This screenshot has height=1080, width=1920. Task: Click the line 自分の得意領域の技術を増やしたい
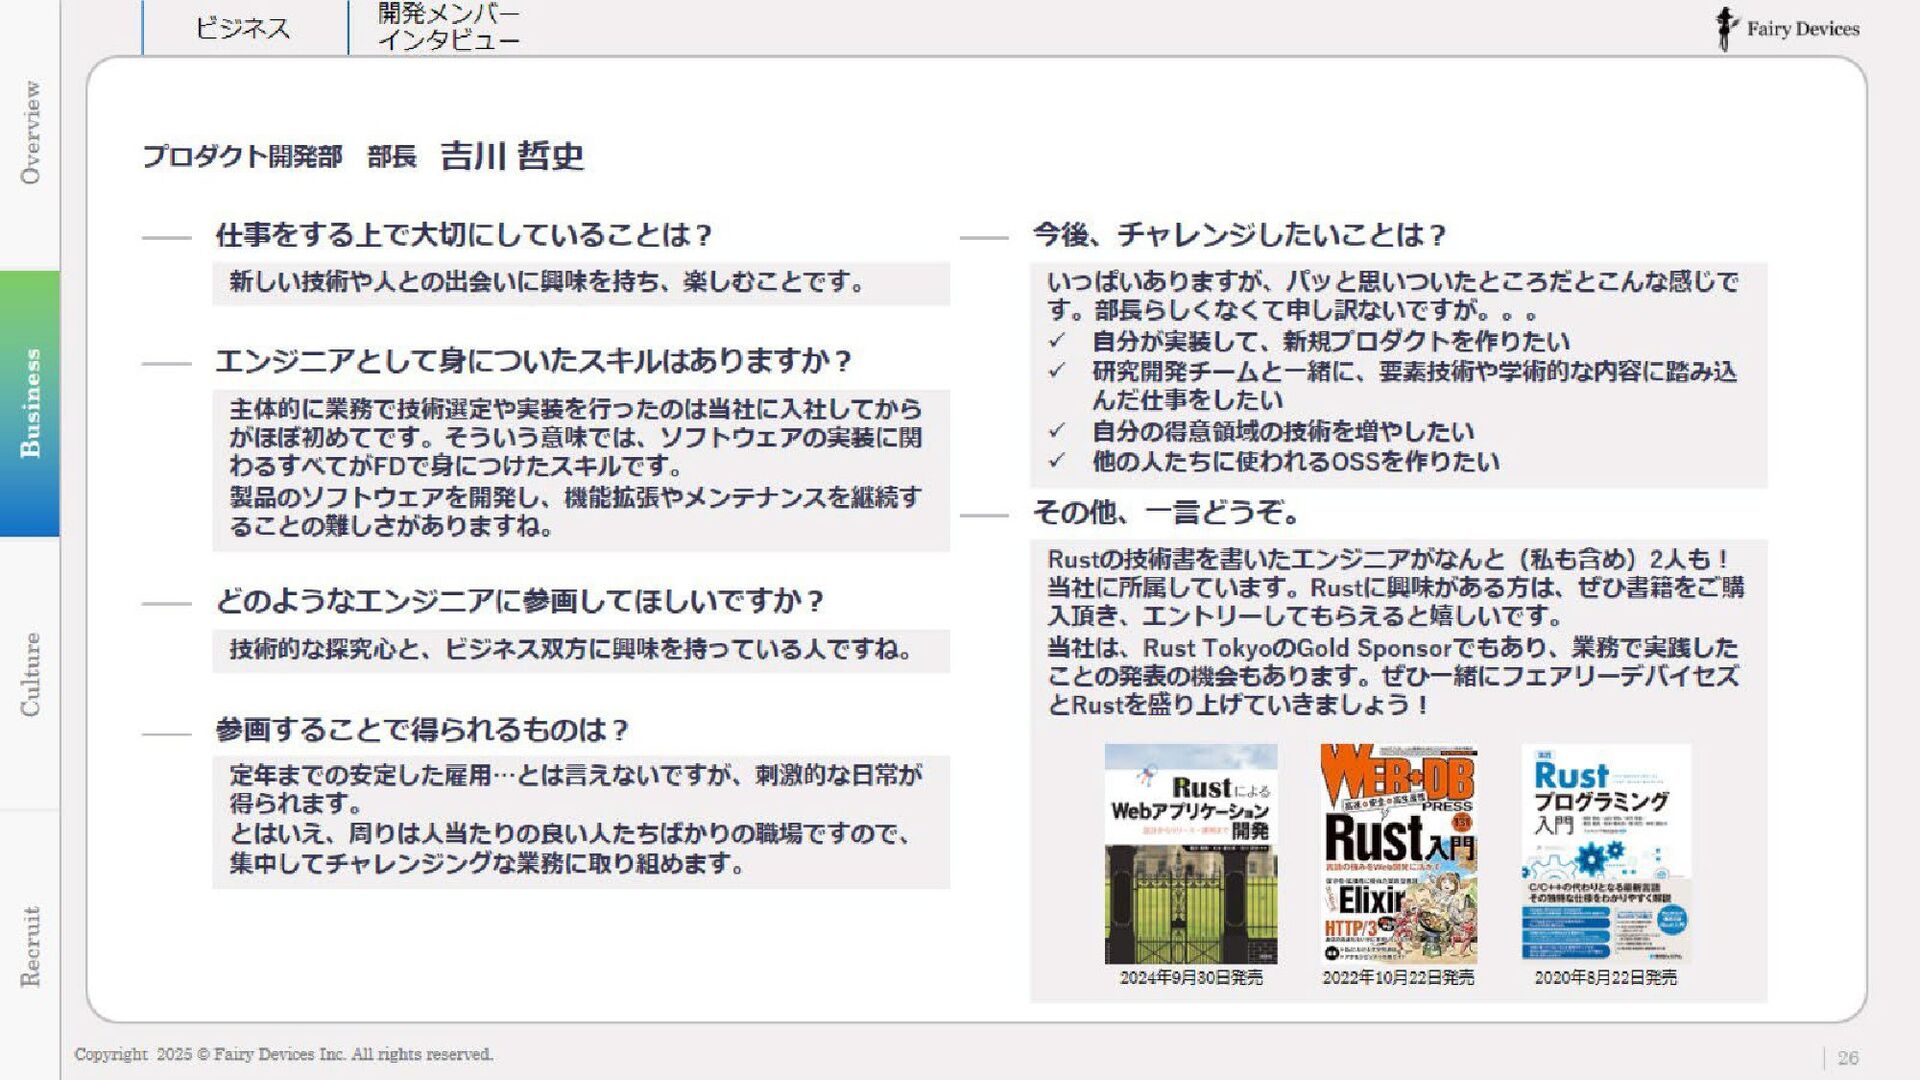pos(1283,432)
